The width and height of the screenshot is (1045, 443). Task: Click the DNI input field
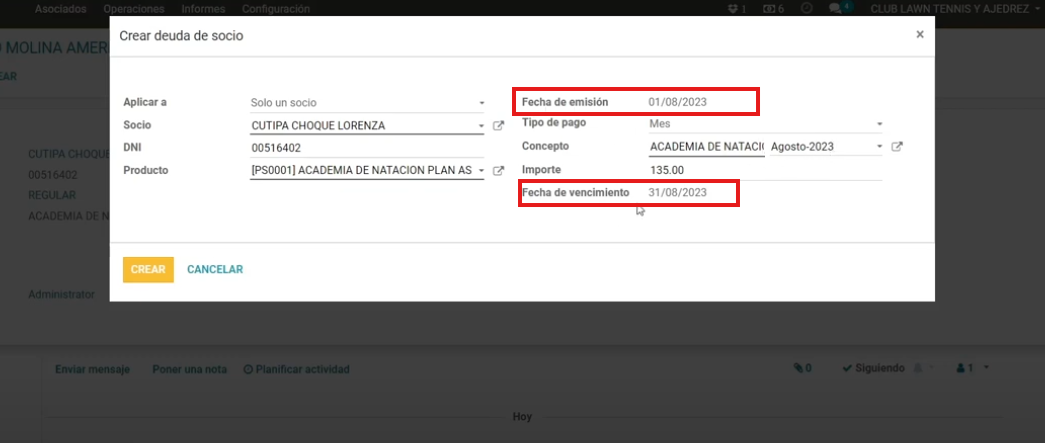(367, 148)
